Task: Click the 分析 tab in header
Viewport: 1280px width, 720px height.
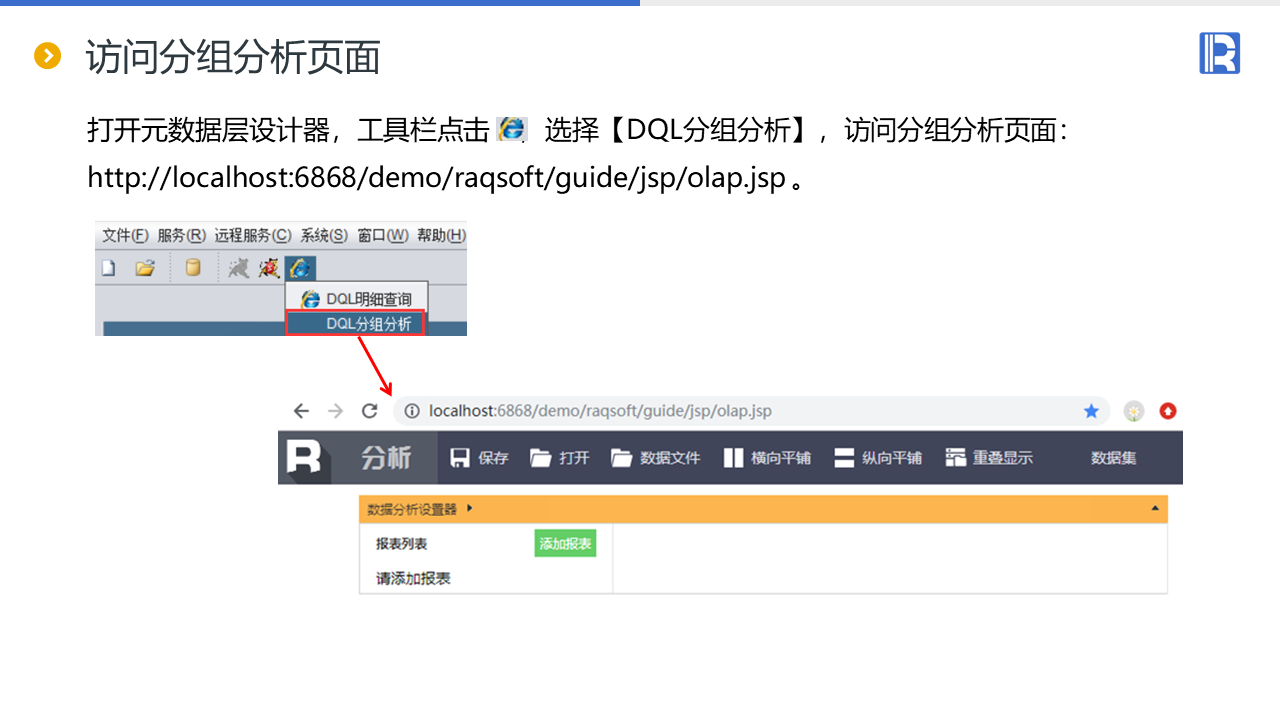Action: click(386, 458)
